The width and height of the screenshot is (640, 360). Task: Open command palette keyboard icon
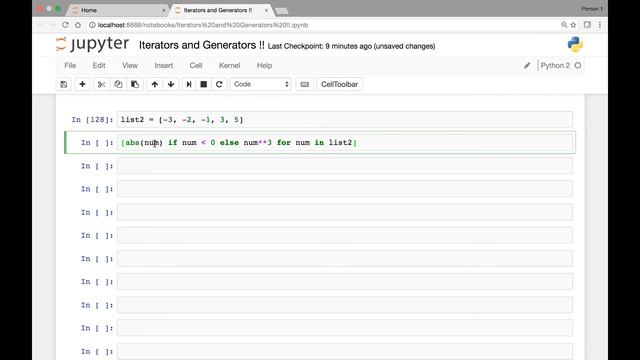[x=304, y=84]
